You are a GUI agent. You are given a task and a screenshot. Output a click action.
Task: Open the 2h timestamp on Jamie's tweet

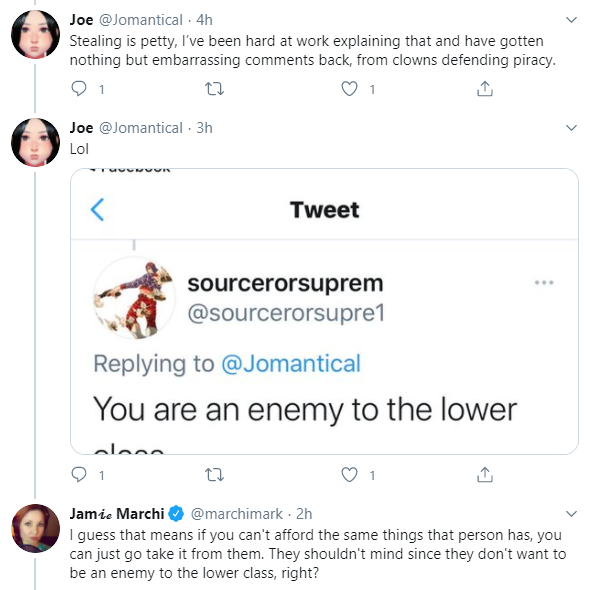pyautogui.click(x=304, y=514)
